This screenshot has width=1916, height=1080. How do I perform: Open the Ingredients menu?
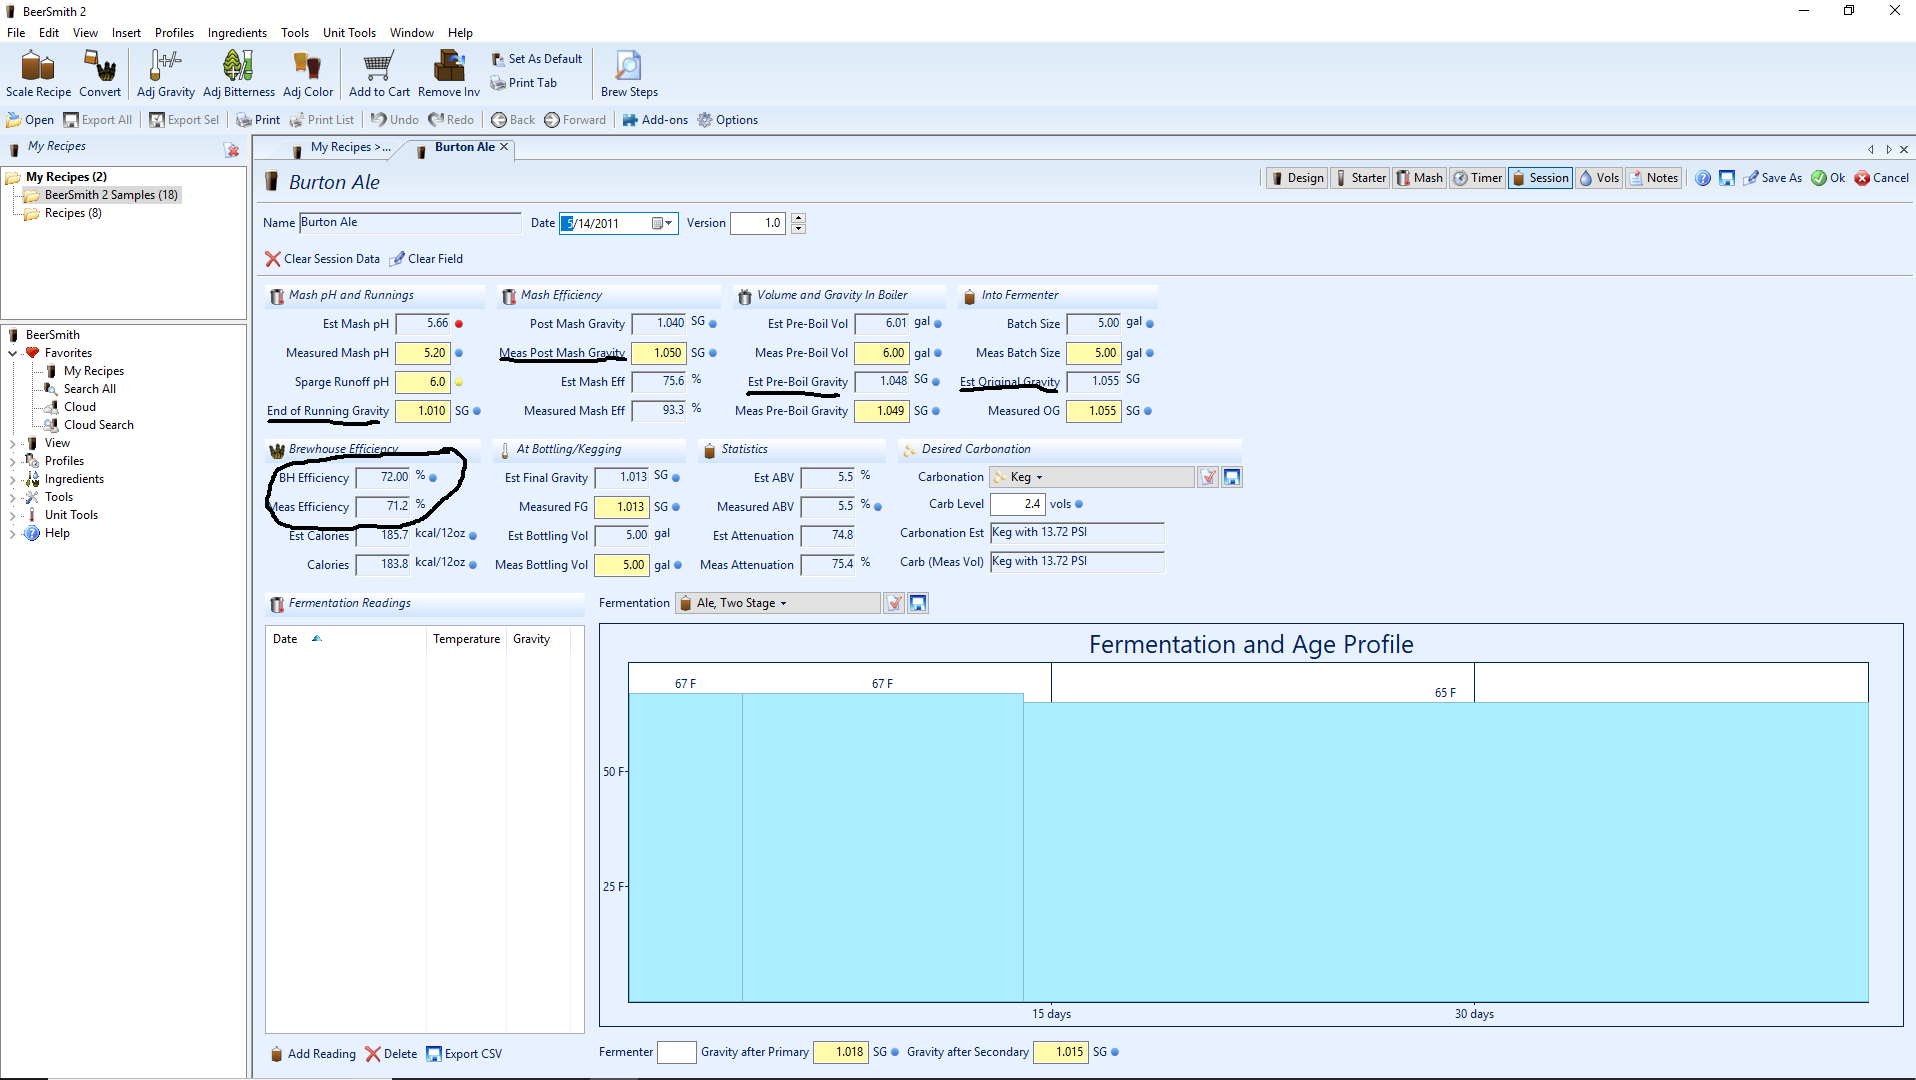click(237, 33)
